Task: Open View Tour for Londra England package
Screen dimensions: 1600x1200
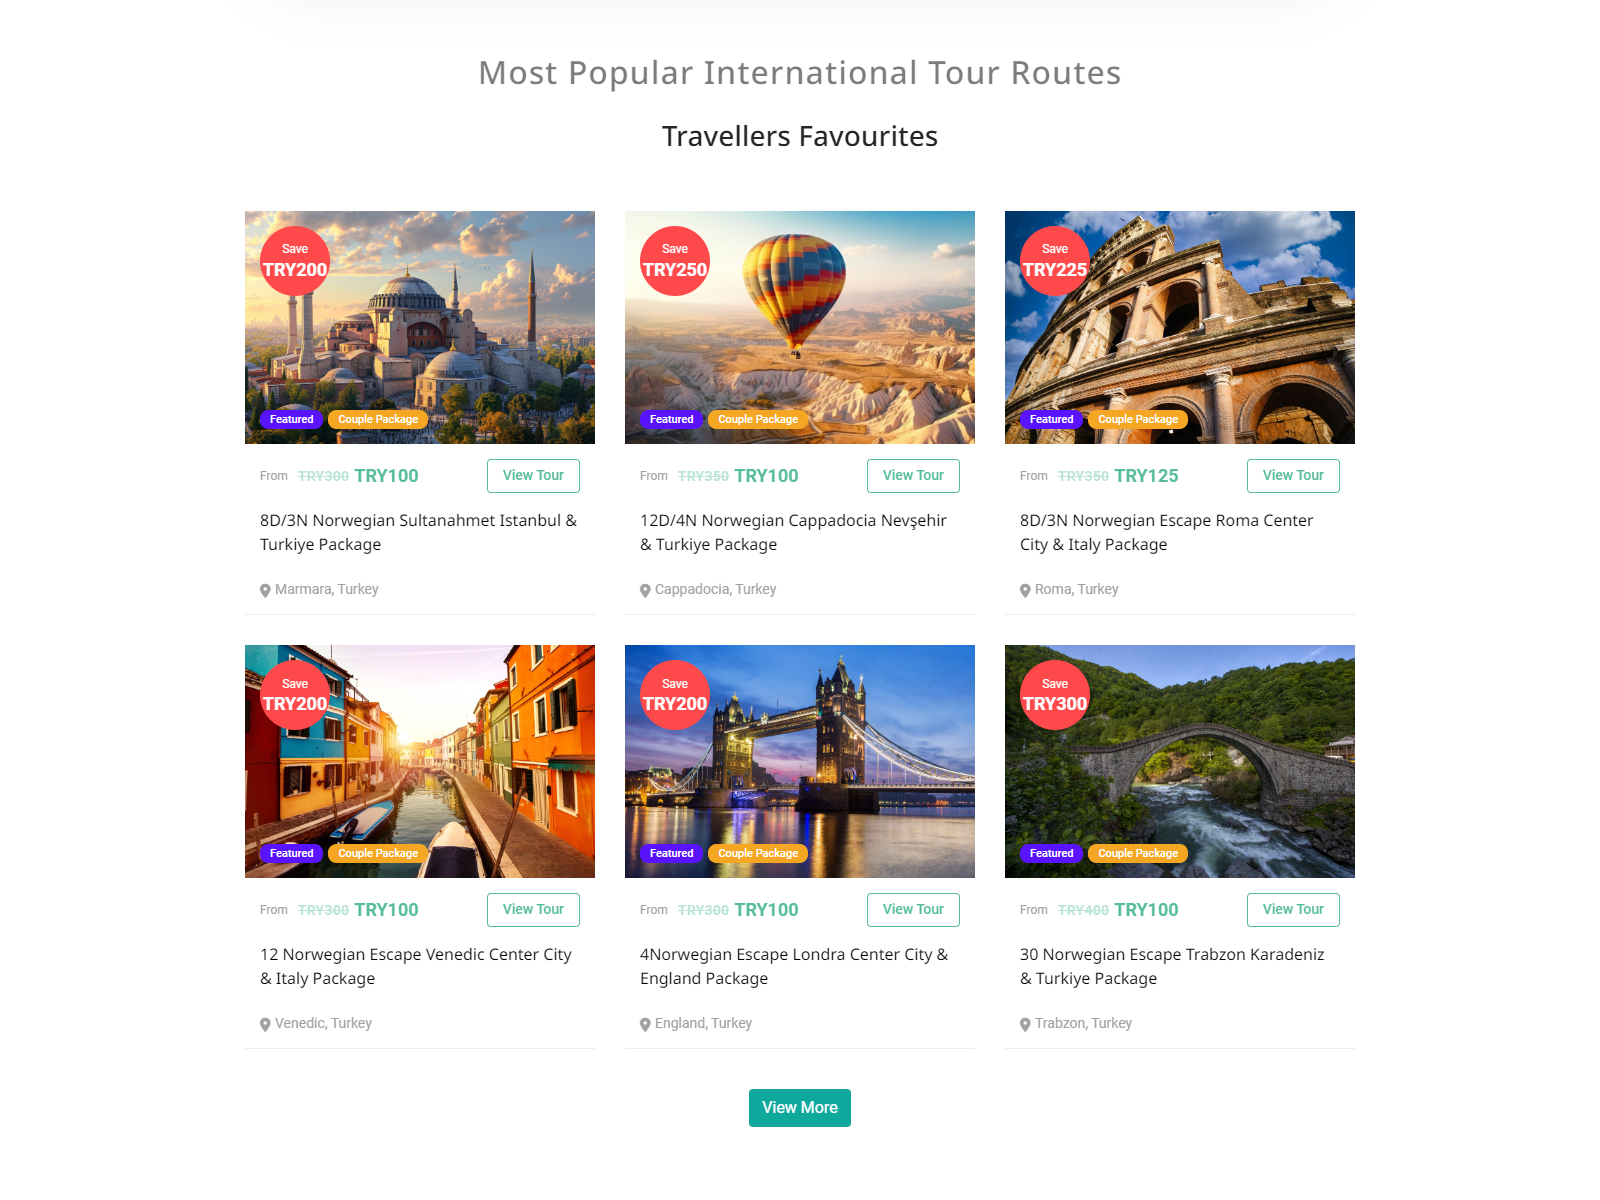Action: point(913,910)
